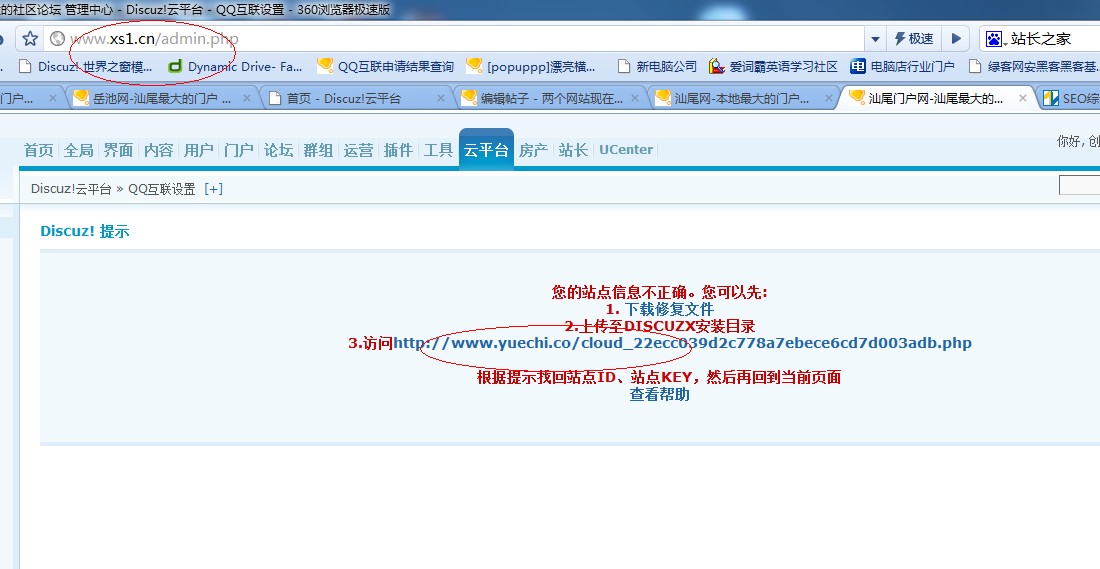This screenshot has height=569, width=1100.
Task: Click the [+] add shortcut link in breadcrumb
Action: coord(213,189)
